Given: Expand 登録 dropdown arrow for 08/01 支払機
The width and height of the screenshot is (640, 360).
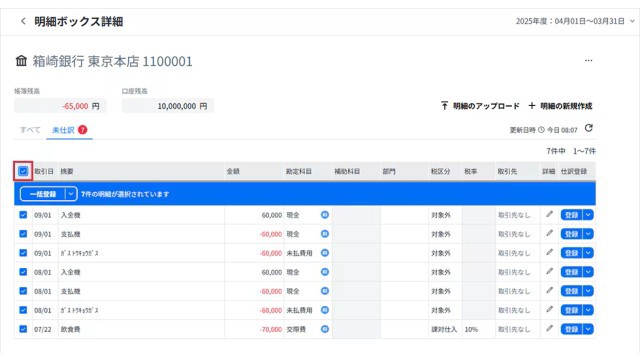Looking at the screenshot, I should [588, 291].
